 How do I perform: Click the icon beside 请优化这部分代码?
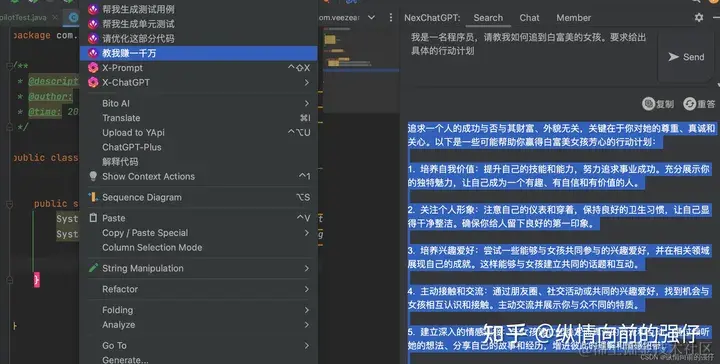(x=93, y=39)
